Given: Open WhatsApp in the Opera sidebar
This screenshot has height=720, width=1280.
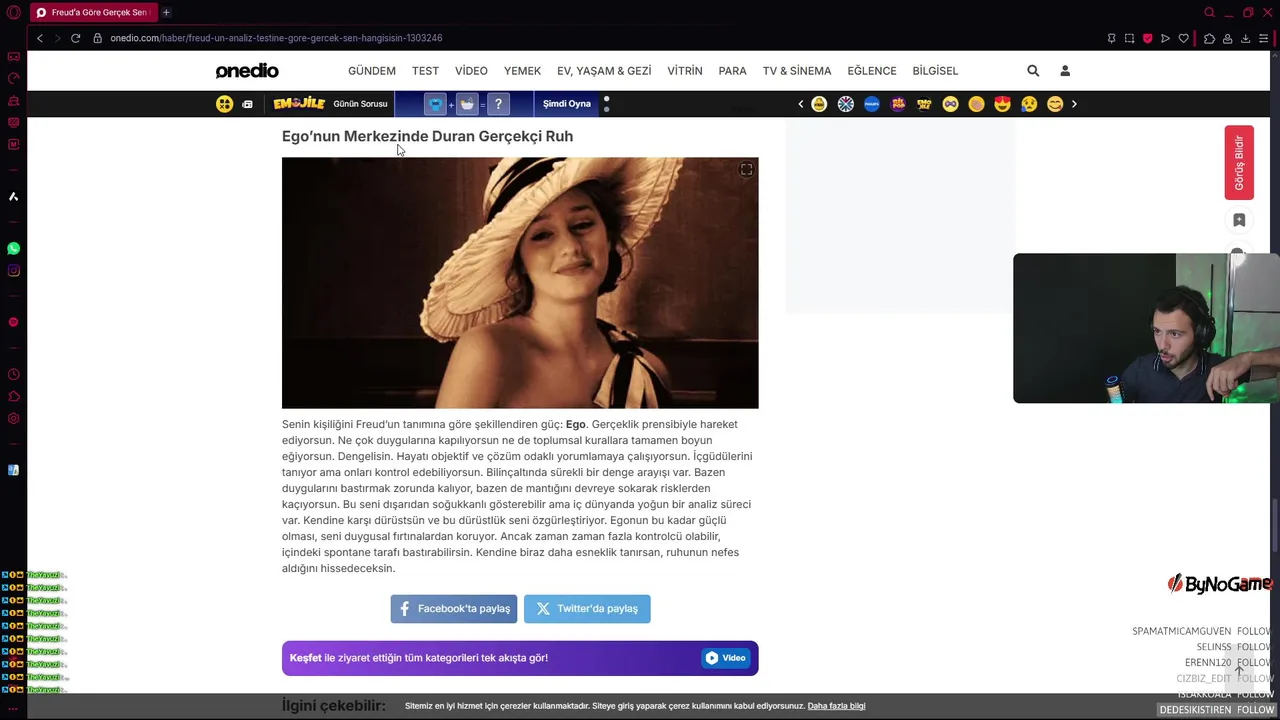Looking at the screenshot, I should point(13,248).
